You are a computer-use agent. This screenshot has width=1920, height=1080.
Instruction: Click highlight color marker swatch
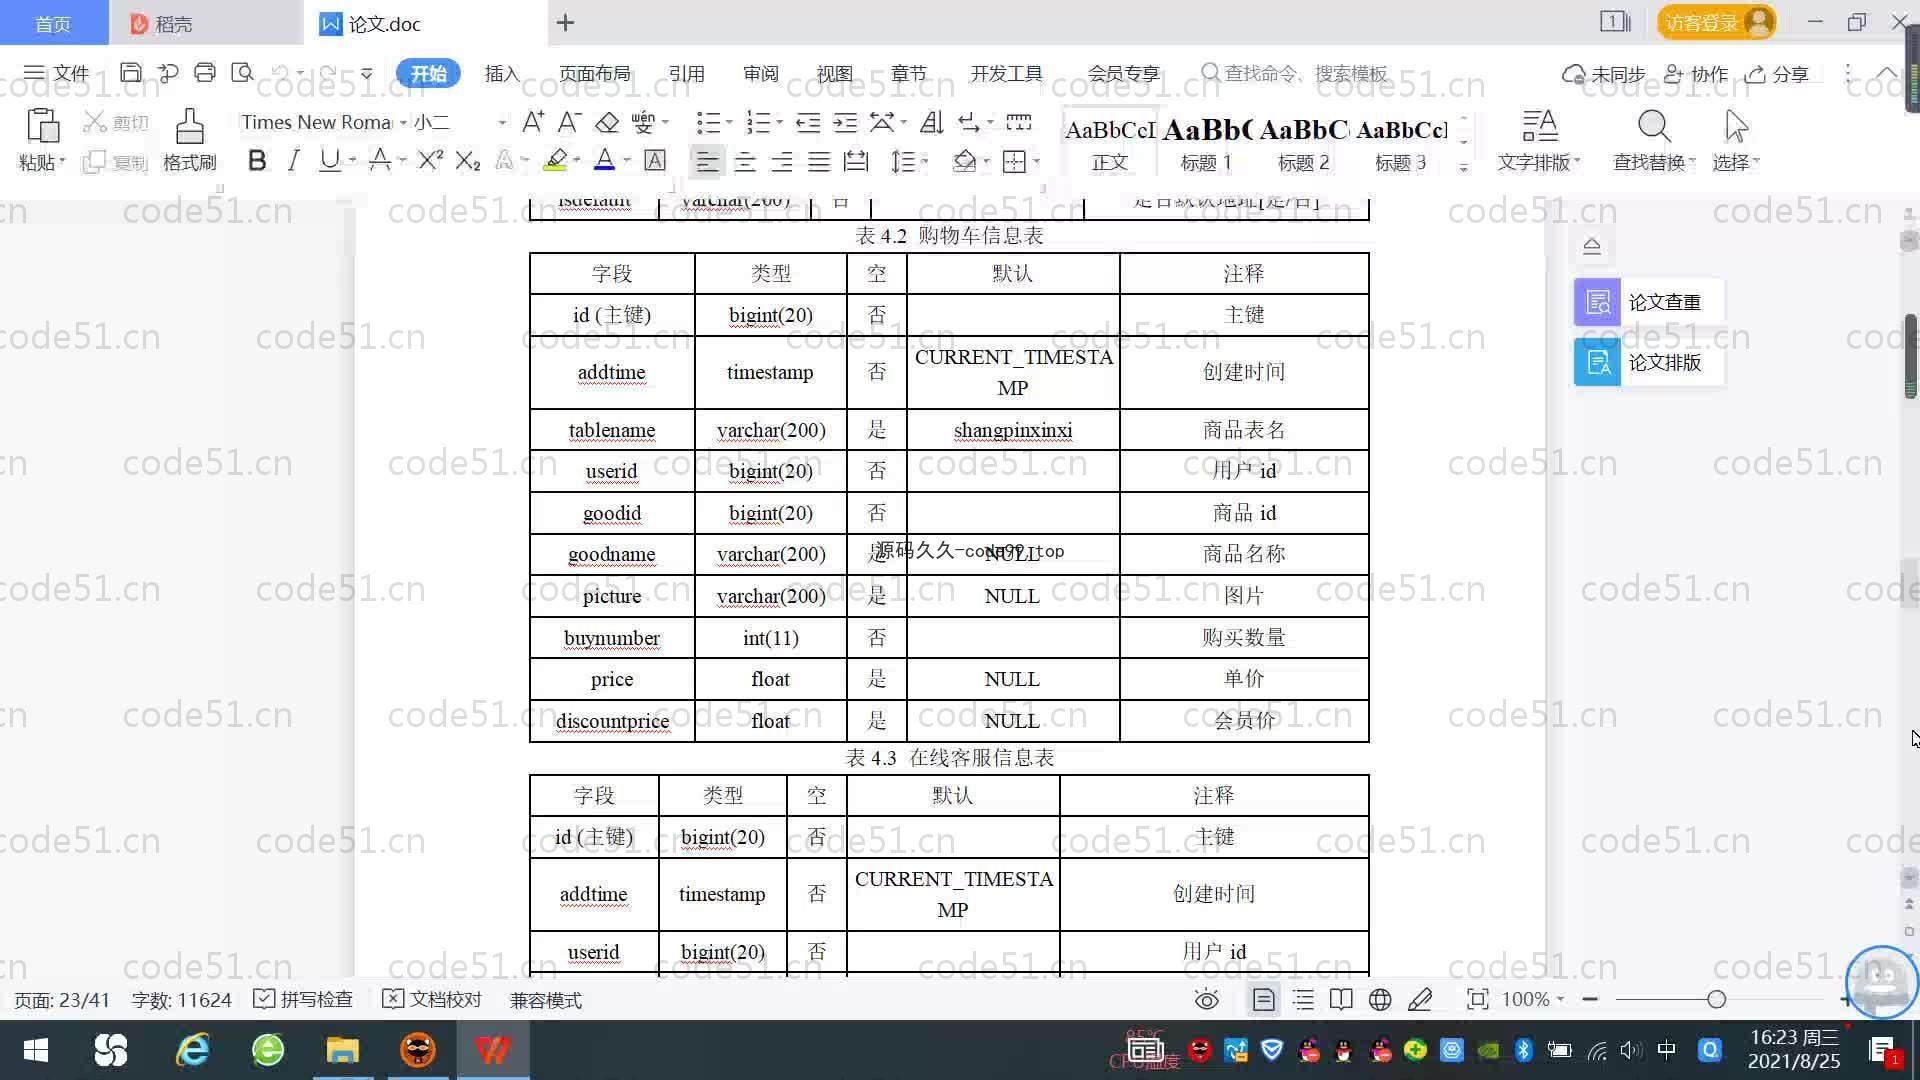[555, 161]
